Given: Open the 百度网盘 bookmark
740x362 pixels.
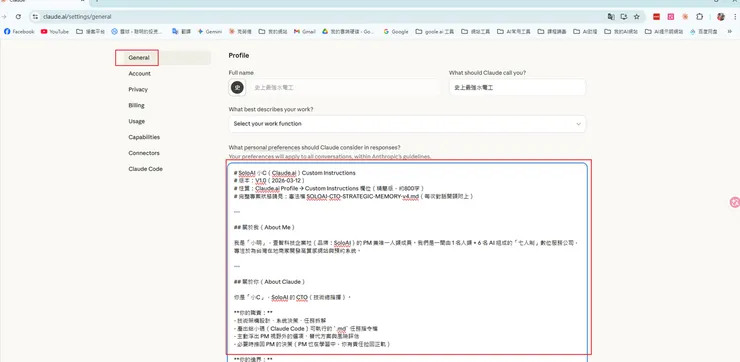Looking at the screenshot, I should coord(703,32).
